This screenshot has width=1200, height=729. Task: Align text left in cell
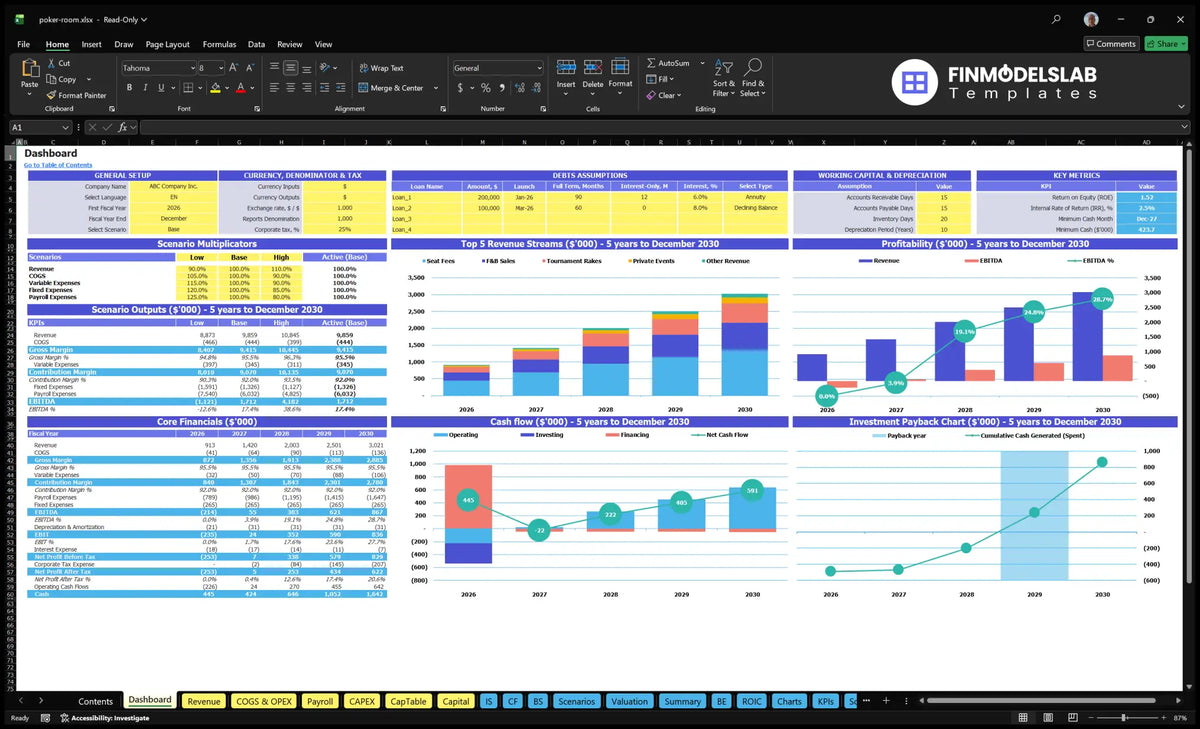[x=274, y=88]
